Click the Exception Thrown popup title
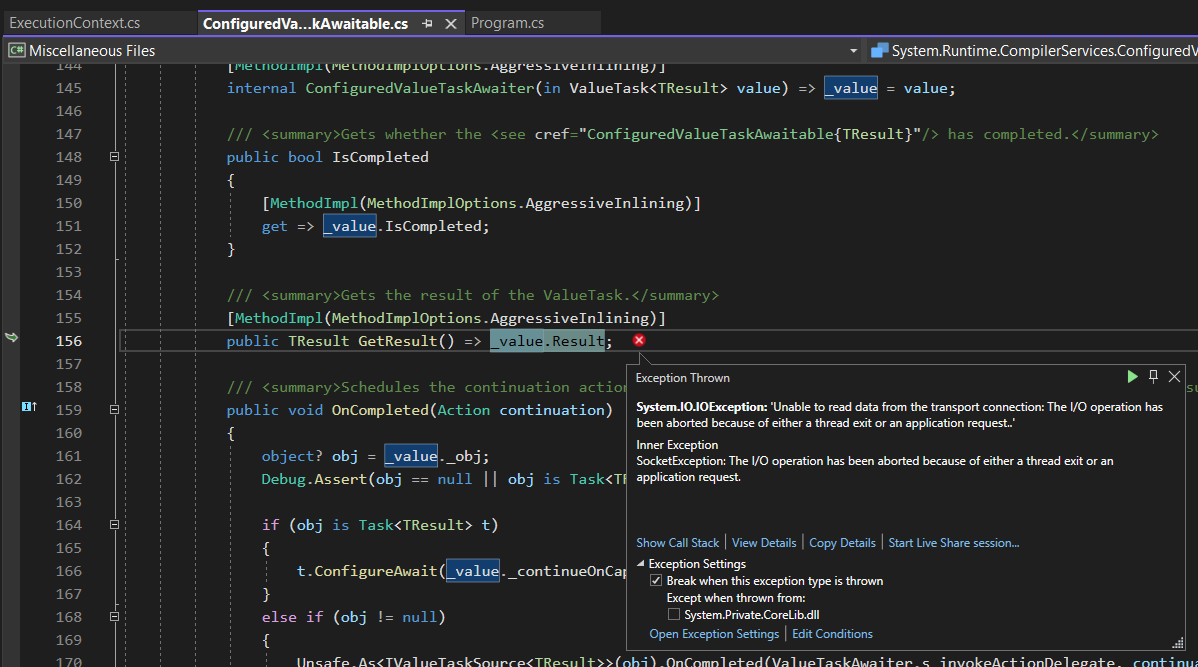1198x667 pixels. (682, 377)
